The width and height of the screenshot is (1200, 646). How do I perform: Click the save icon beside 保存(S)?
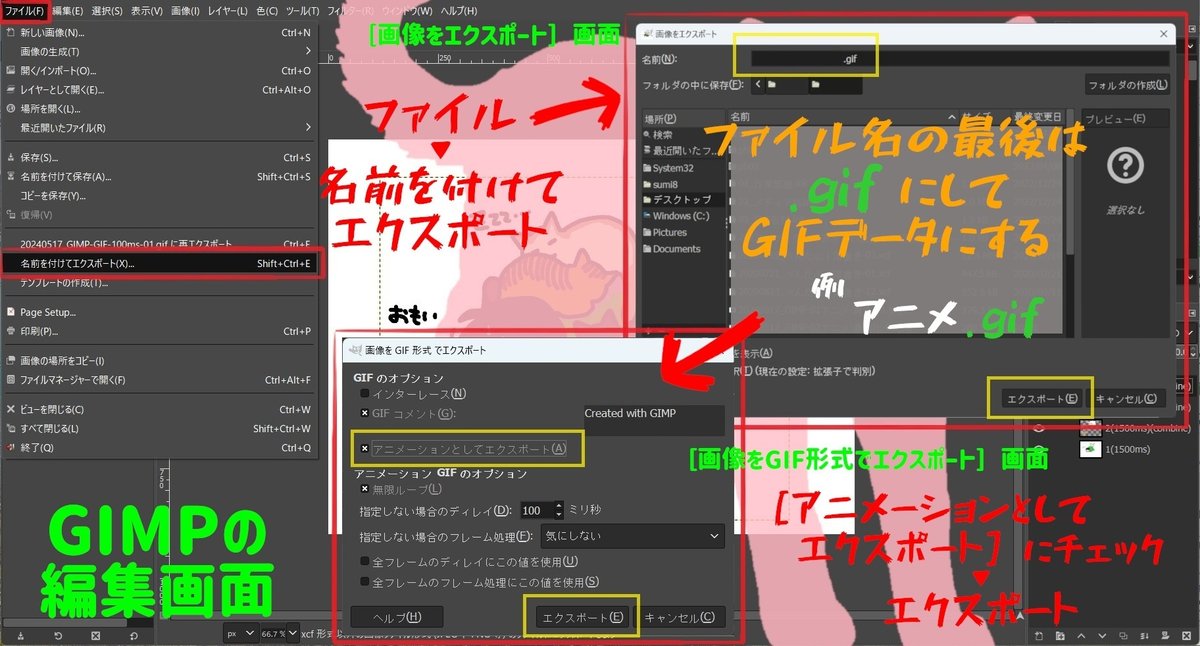(10, 157)
